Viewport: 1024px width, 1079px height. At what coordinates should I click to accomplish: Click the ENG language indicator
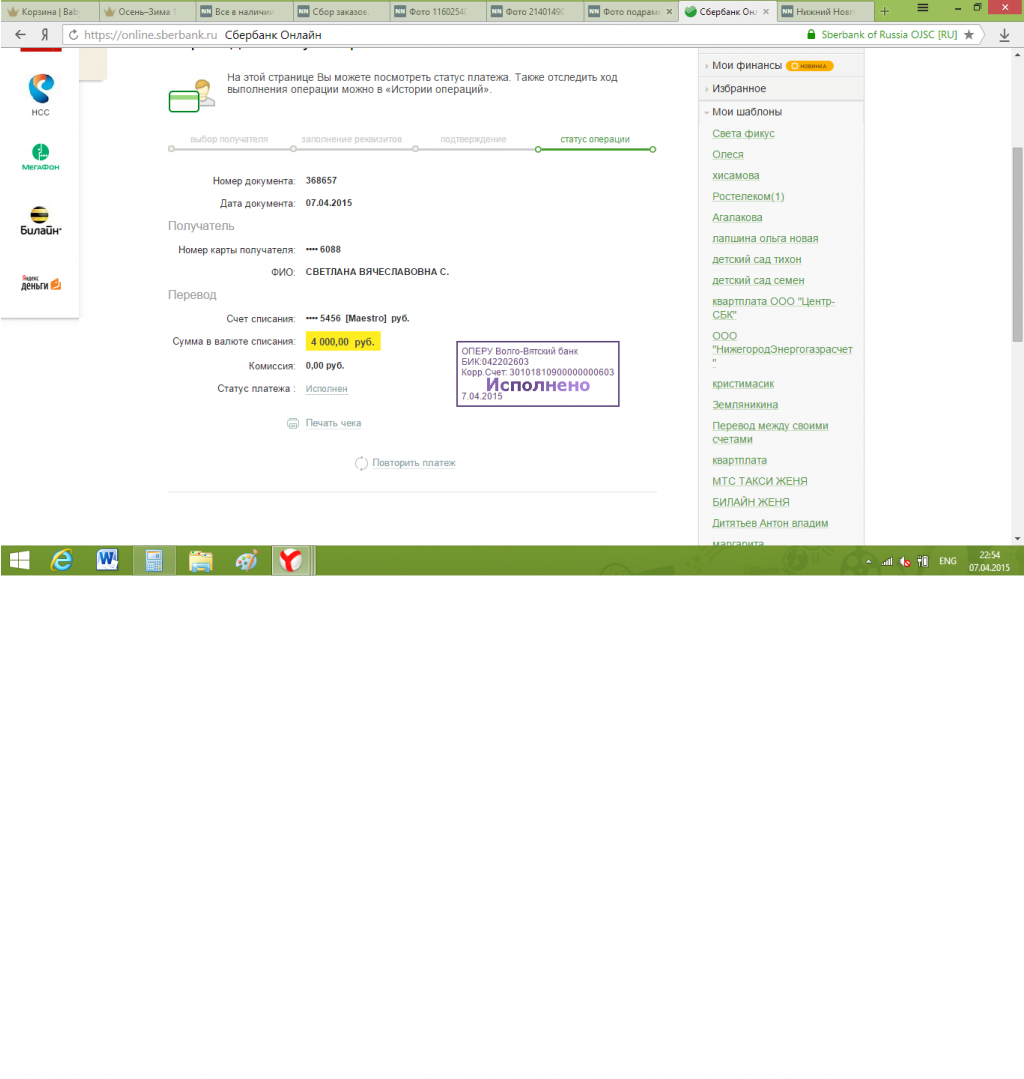948,562
